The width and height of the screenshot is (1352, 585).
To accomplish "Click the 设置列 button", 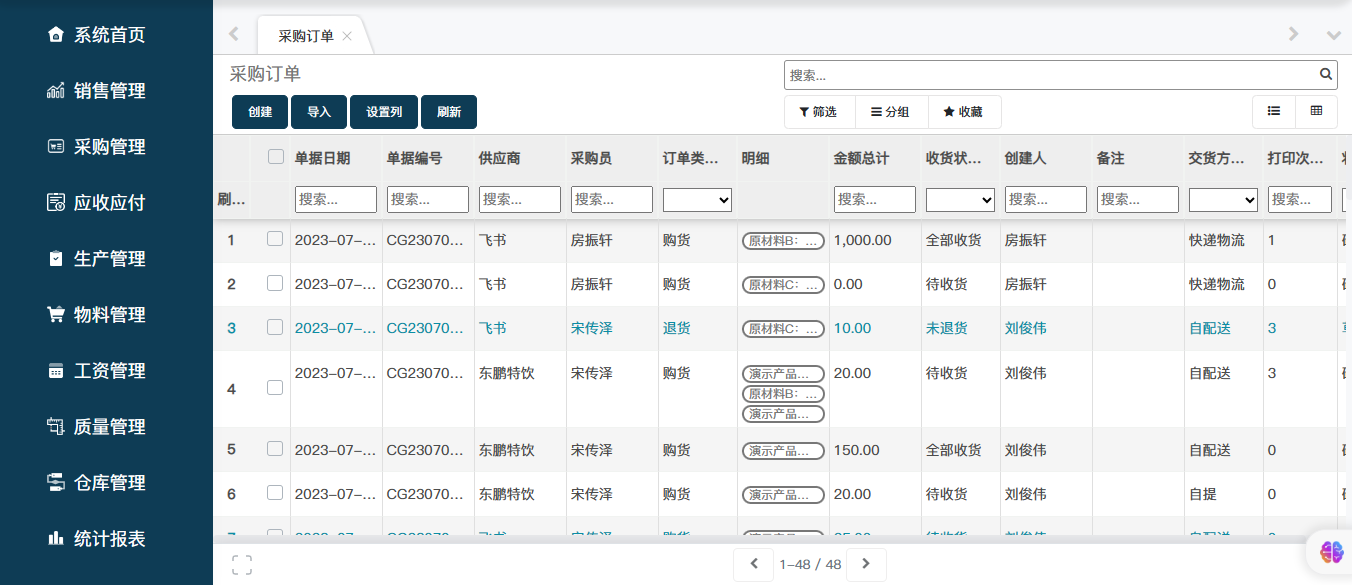I will click(384, 112).
